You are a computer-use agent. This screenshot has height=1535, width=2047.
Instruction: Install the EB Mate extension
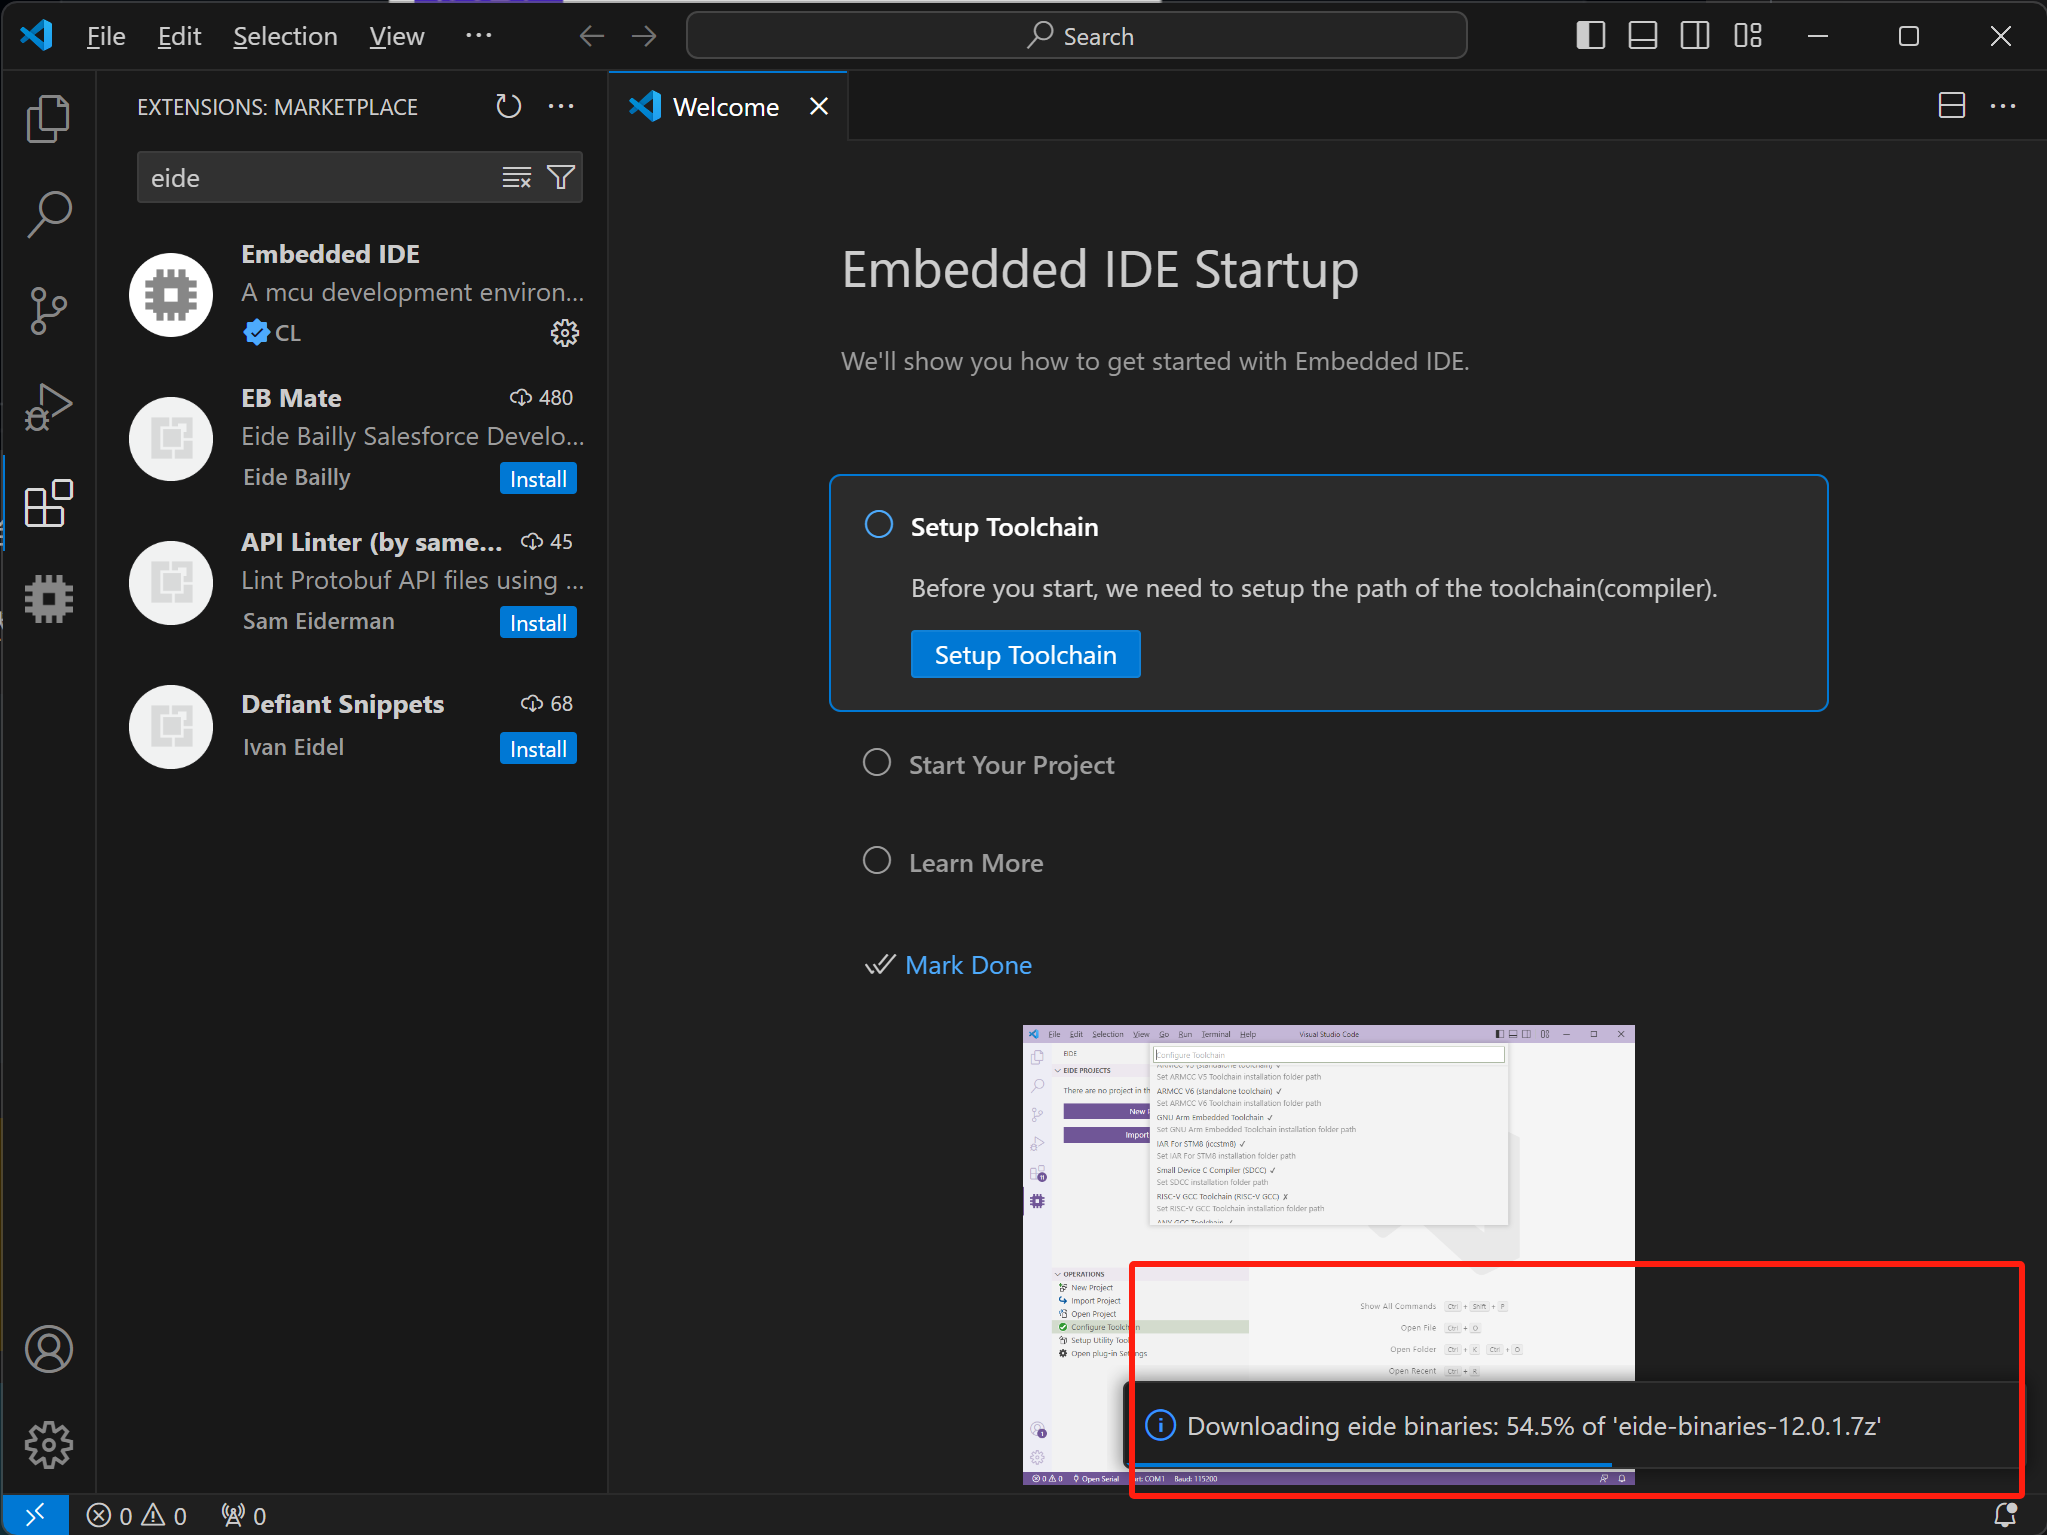[x=538, y=479]
